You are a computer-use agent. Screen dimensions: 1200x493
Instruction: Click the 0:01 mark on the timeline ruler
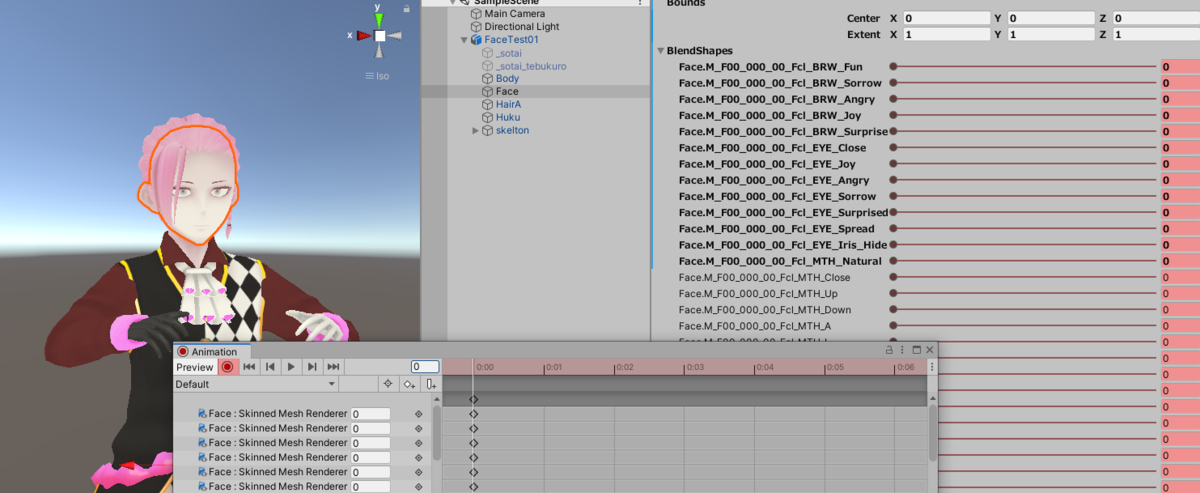click(x=553, y=367)
